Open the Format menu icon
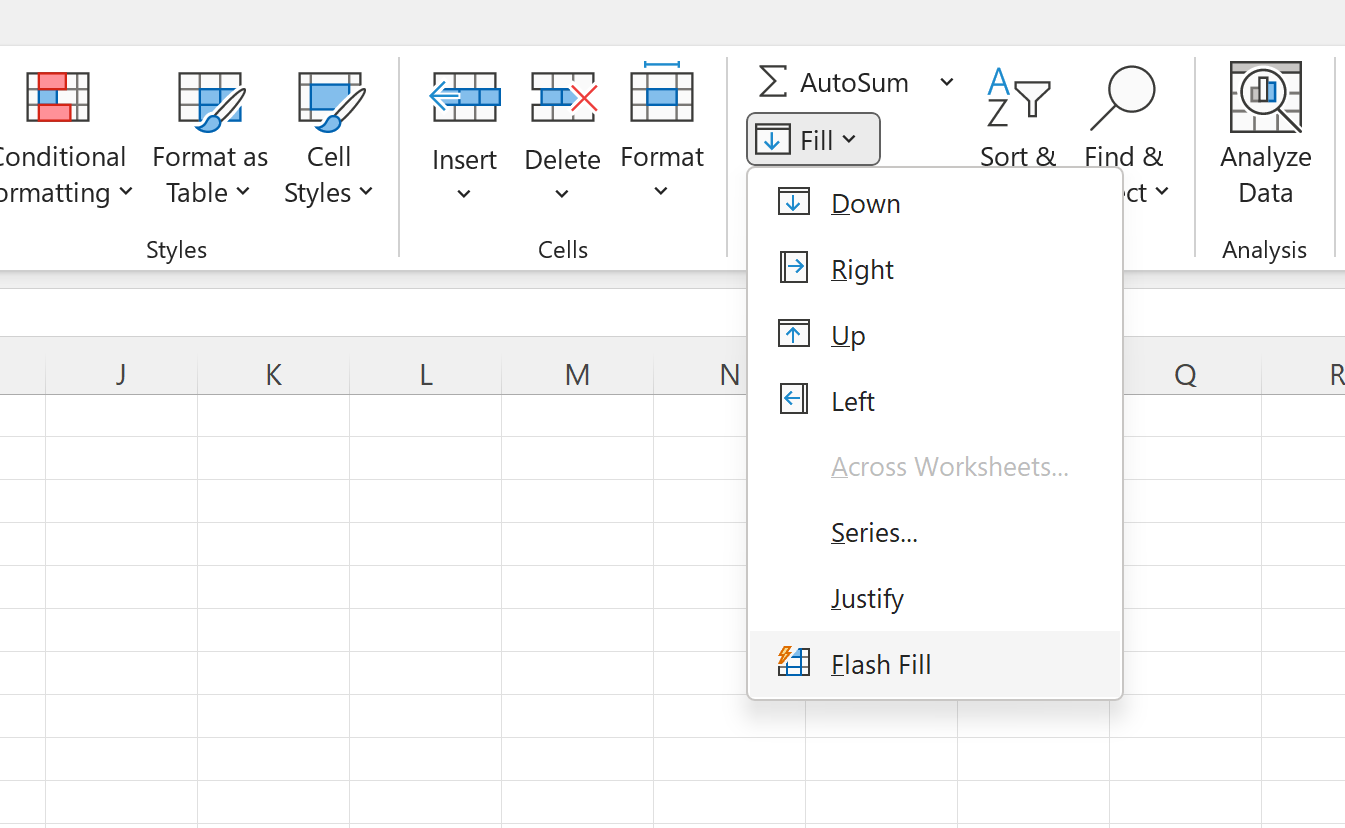The width and height of the screenshot is (1345, 828). click(662, 97)
